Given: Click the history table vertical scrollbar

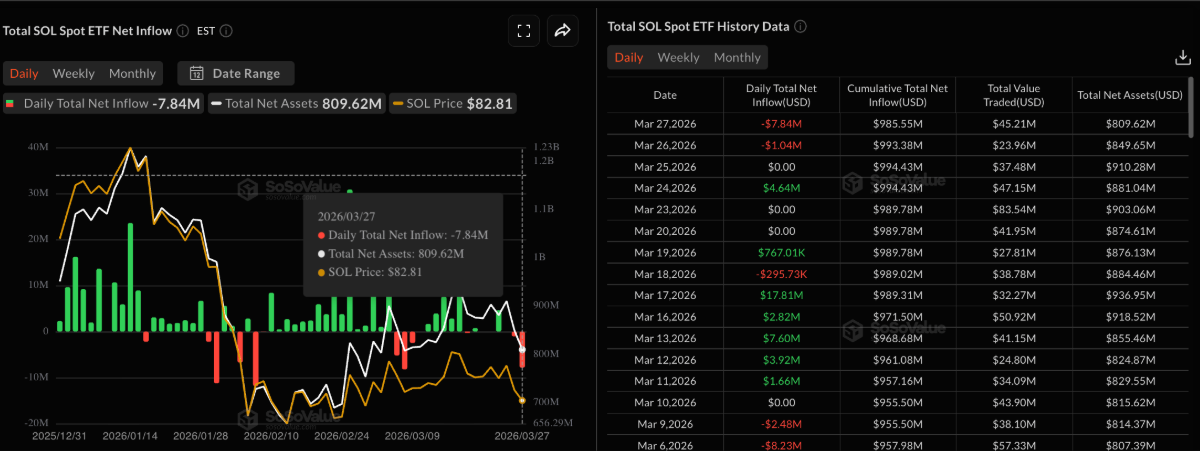Looking at the screenshot, I should 1190,108.
